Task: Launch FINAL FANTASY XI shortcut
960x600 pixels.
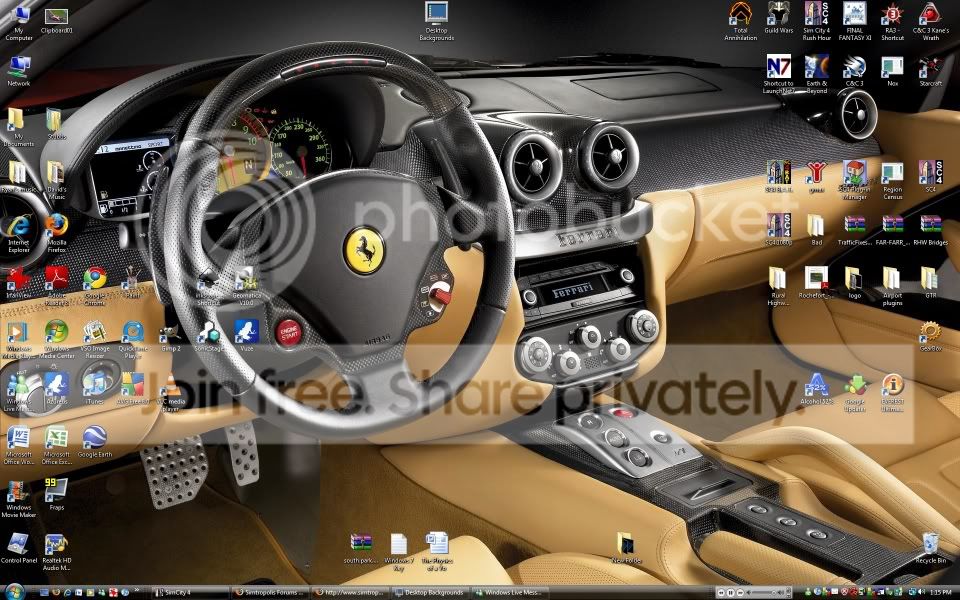Action: click(855, 21)
